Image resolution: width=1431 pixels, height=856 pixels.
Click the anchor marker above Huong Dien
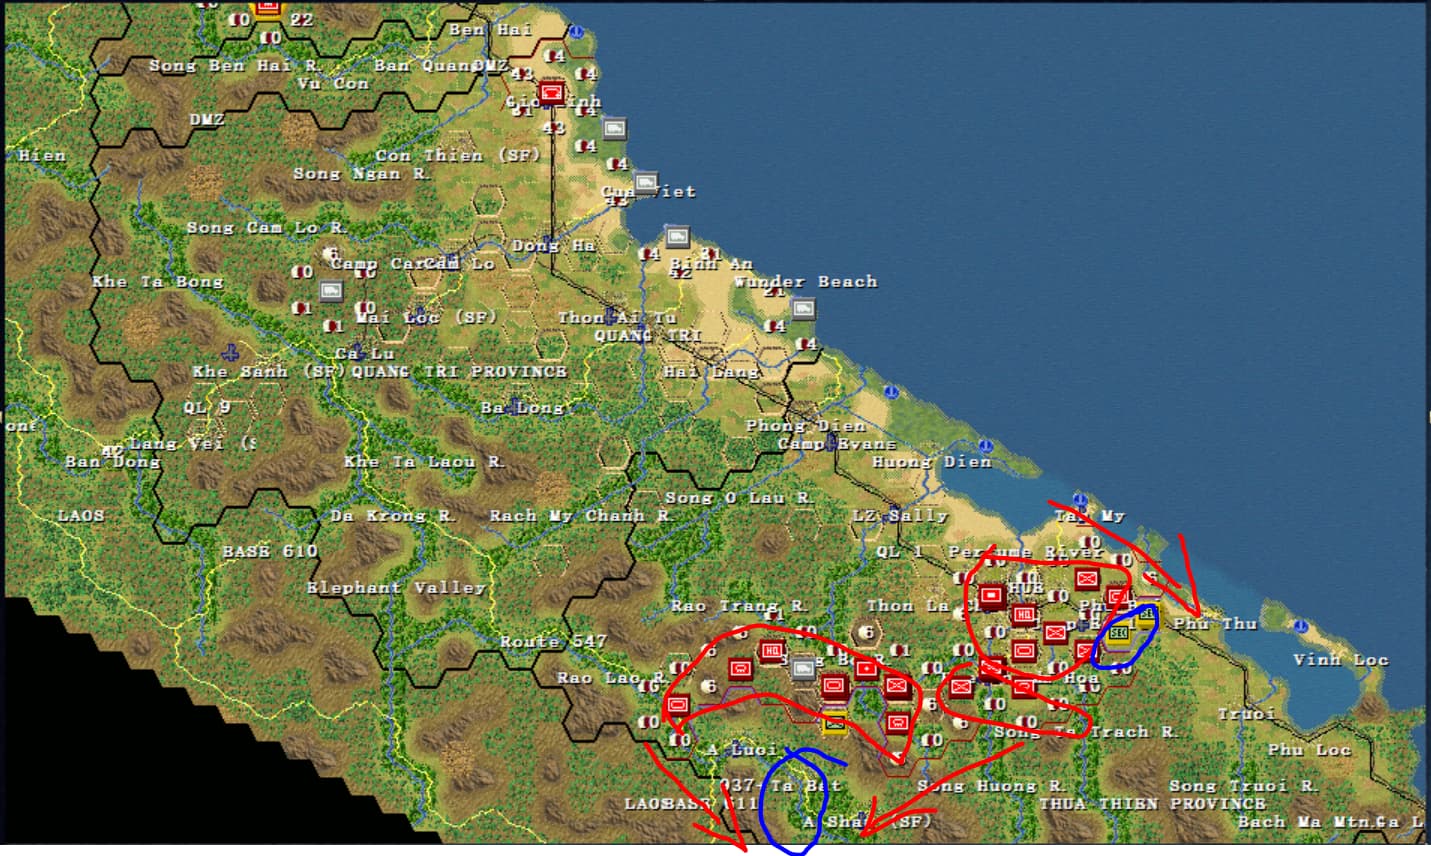coord(986,445)
